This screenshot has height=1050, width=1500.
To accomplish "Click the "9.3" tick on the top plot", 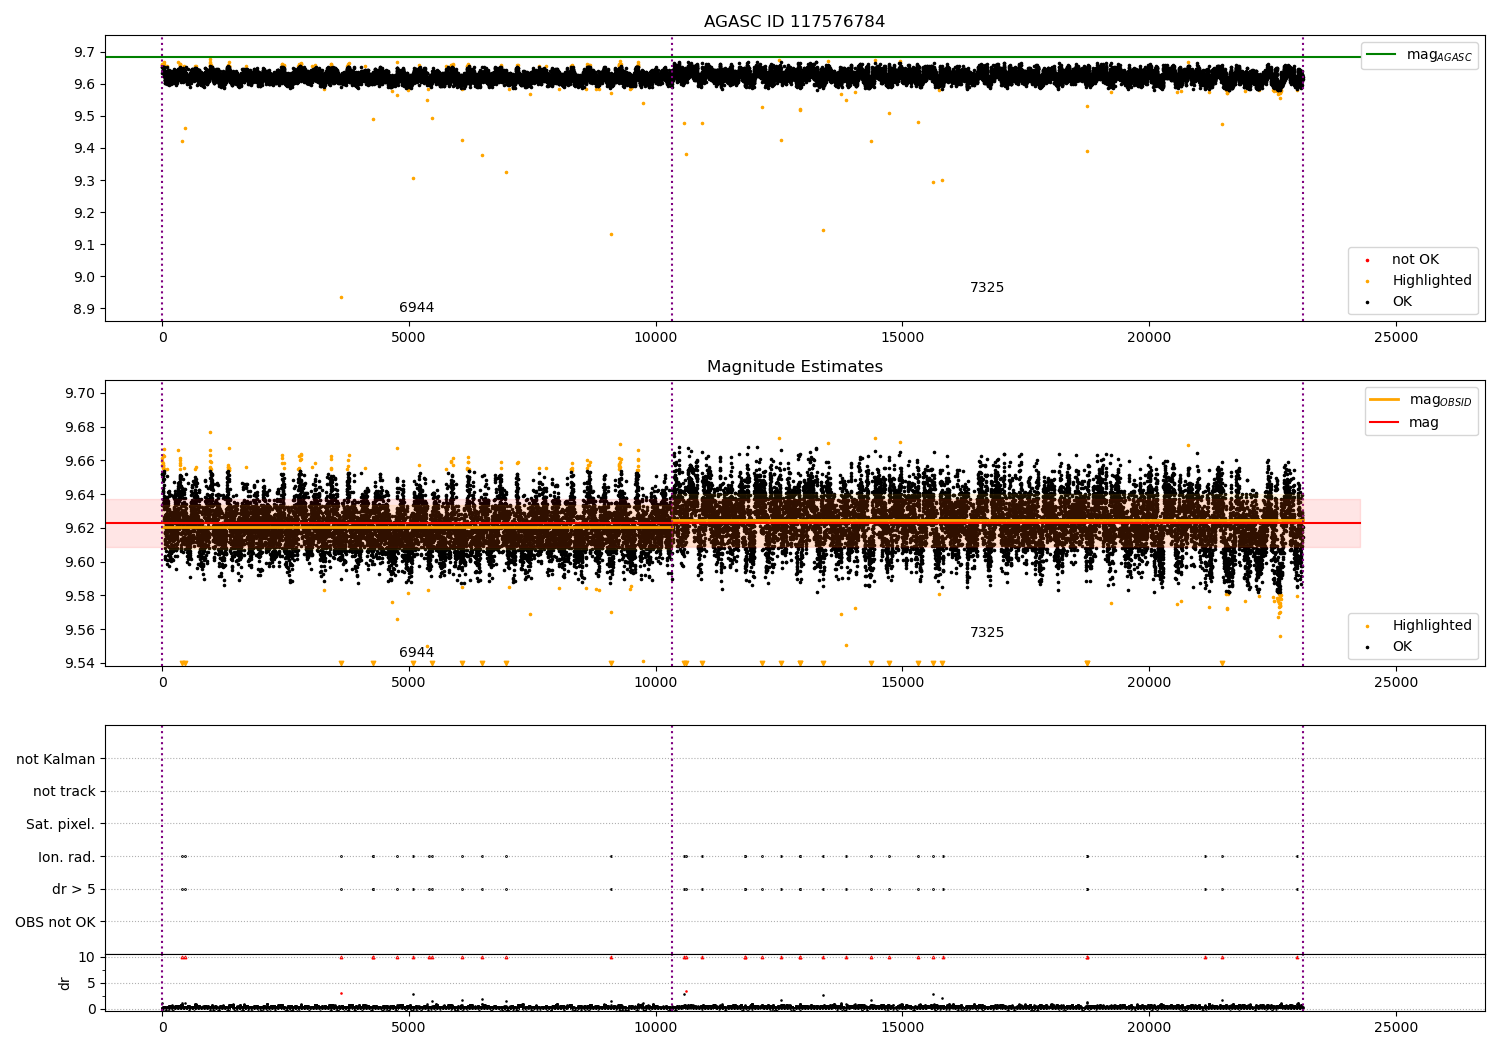I will coord(84,181).
